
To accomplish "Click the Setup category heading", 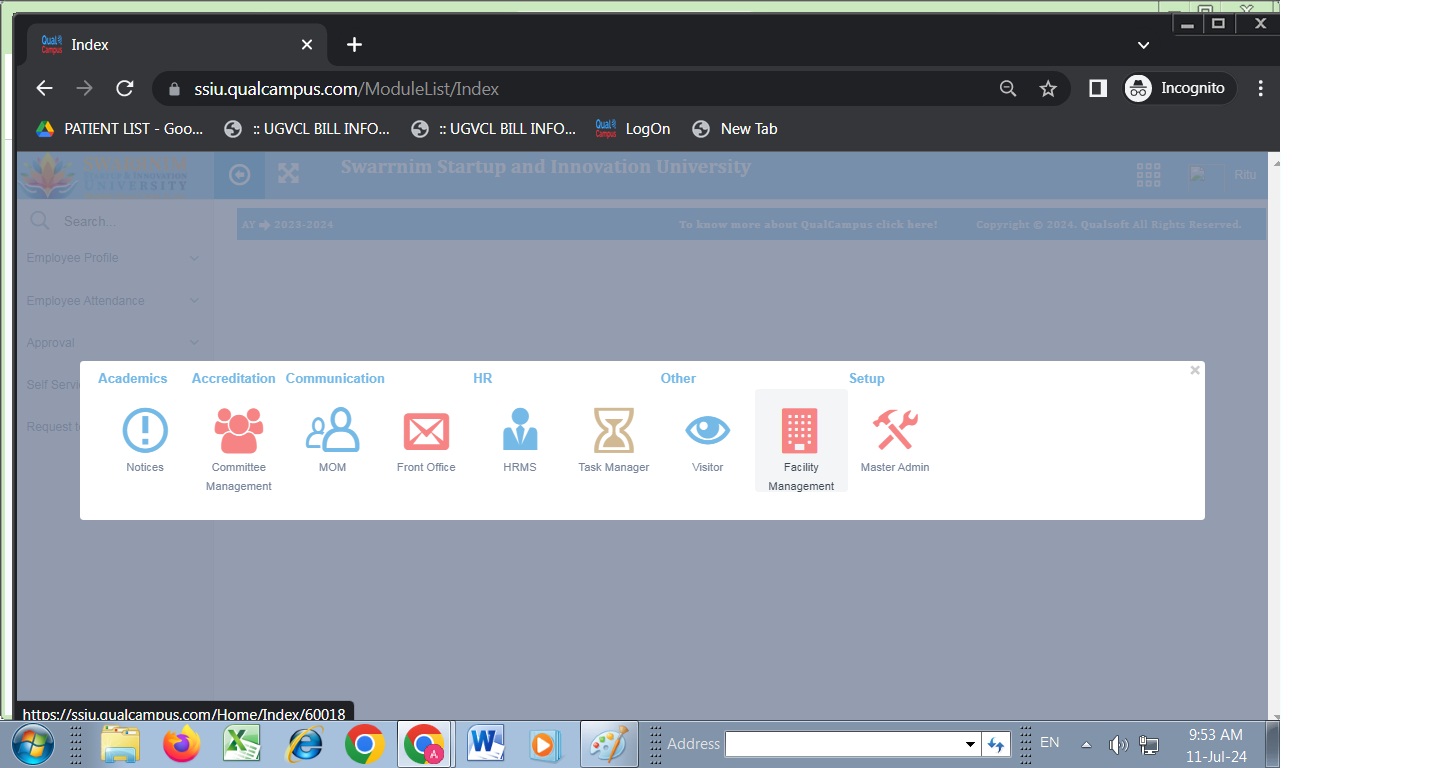I will click(867, 378).
